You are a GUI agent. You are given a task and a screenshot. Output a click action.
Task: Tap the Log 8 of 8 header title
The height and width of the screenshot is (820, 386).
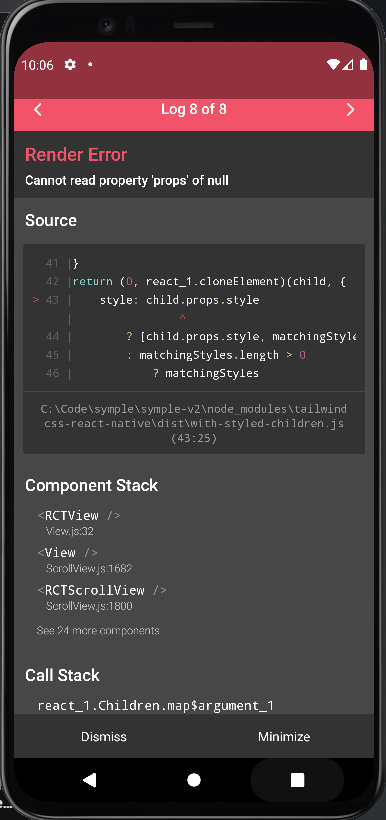pos(194,109)
